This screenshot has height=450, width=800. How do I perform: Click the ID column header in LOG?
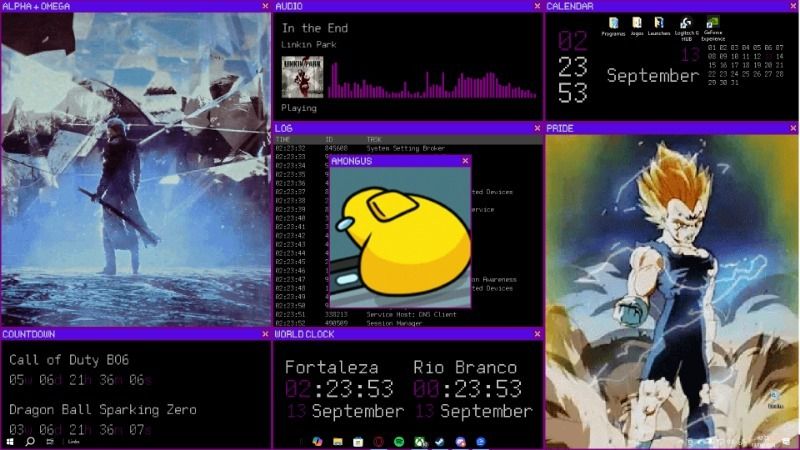[x=329, y=139]
